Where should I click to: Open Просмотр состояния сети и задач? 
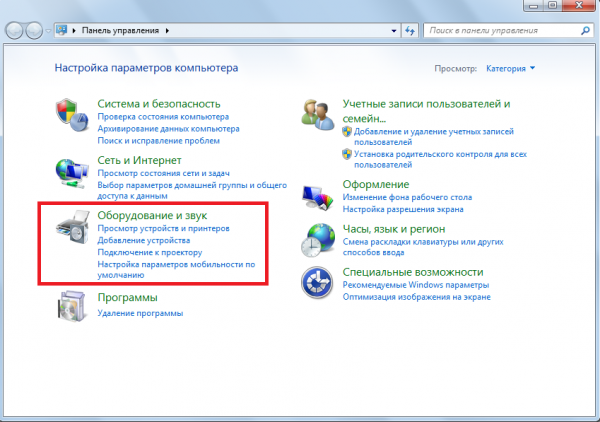(x=163, y=173)
